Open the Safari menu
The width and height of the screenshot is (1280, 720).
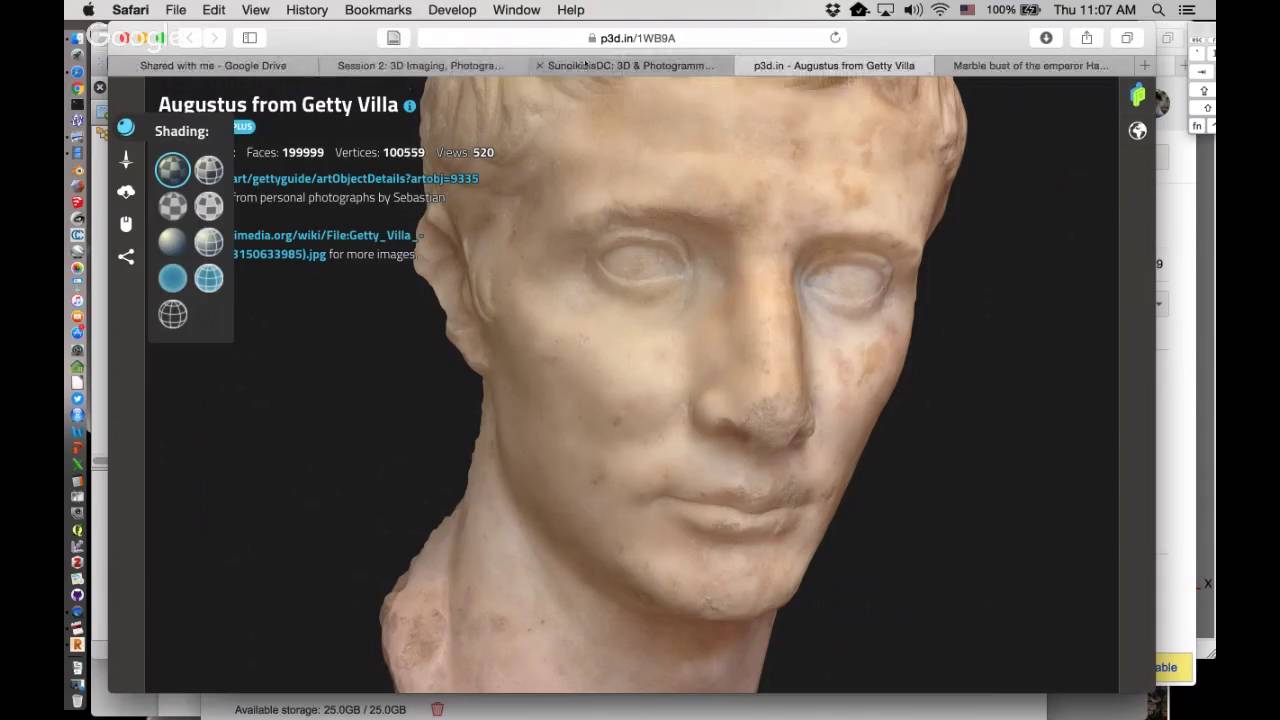[x=131, y=10]
